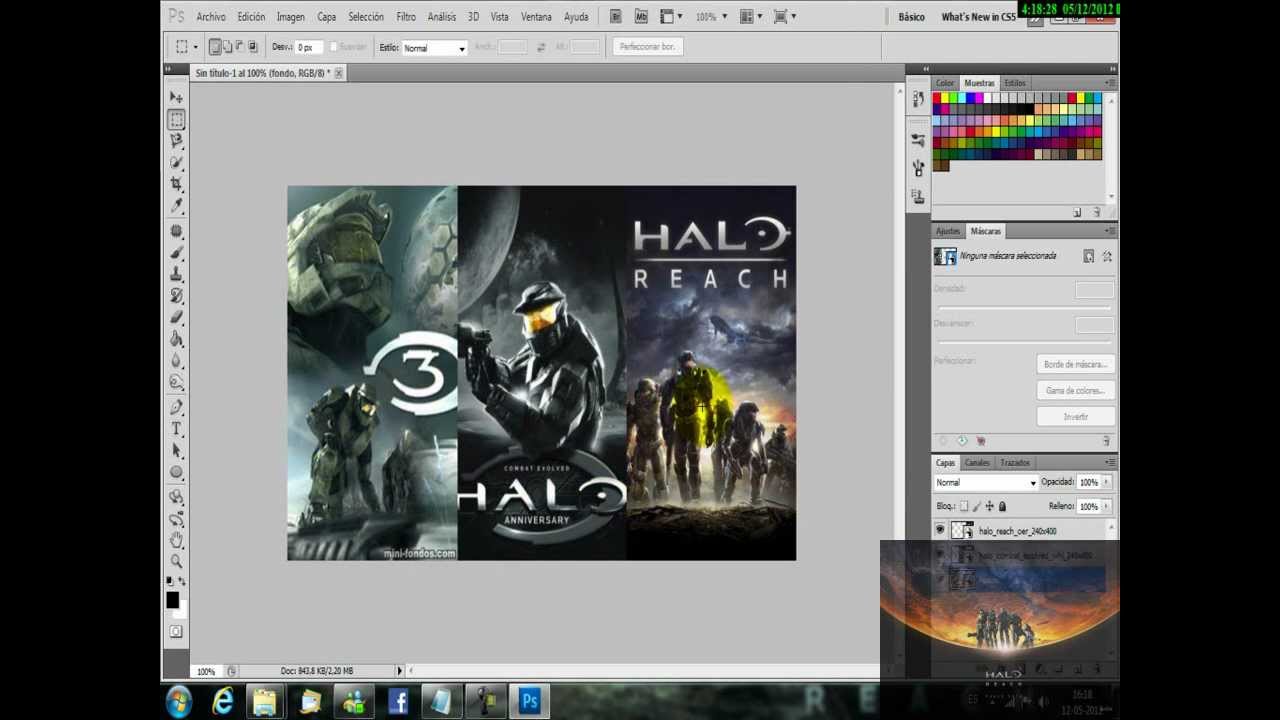Hide the halo_reach_oer_240x400 layer

coord(940,531)
